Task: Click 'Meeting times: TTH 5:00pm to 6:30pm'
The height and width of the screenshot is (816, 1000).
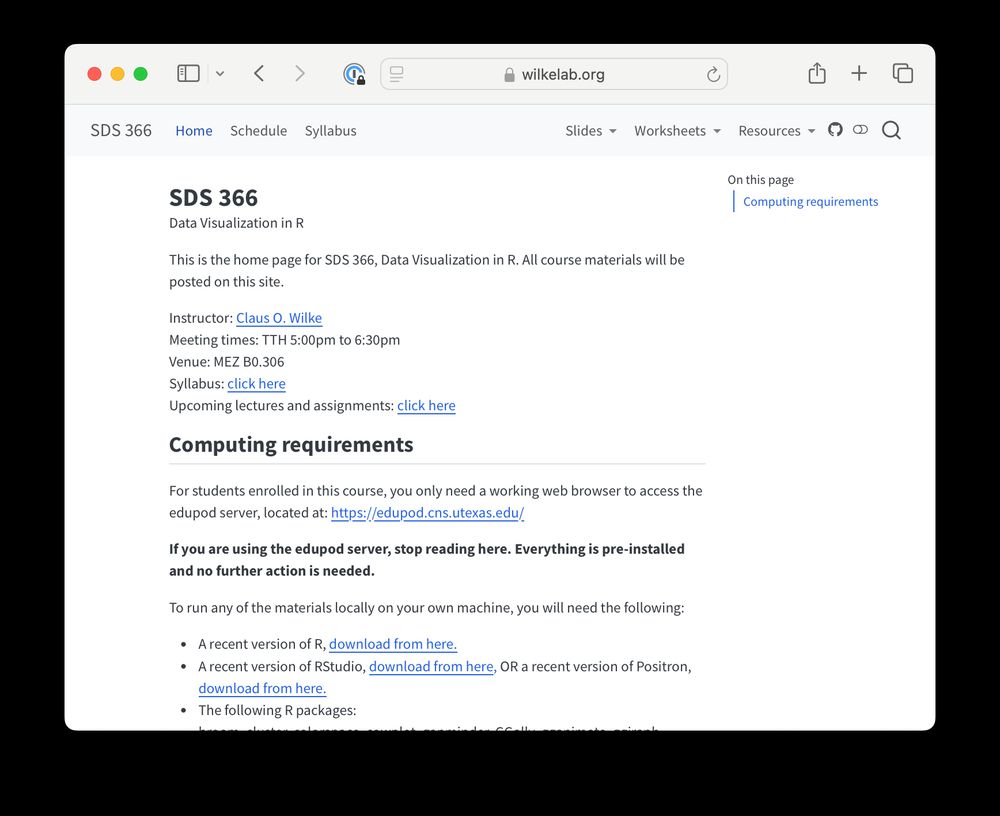Action: coord(284,339)
